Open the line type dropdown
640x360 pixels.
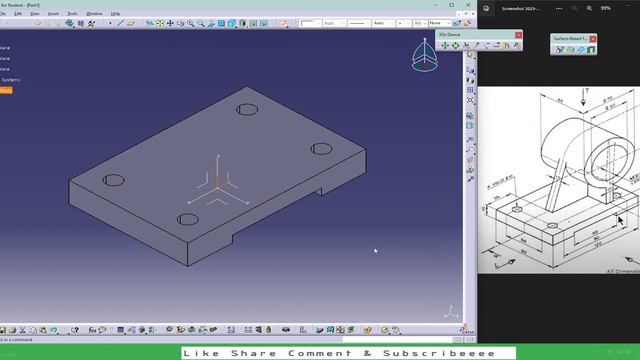click(359, 23)
